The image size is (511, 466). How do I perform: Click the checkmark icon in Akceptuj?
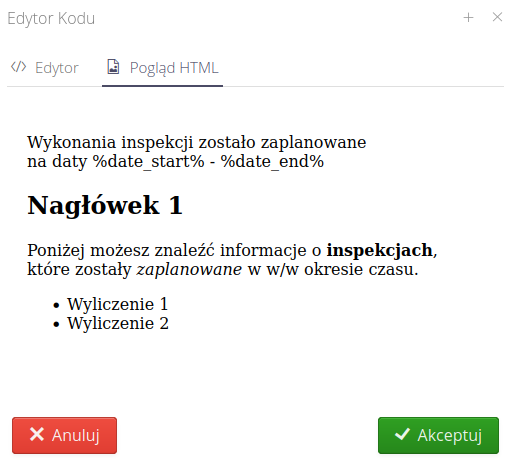pos(402,434)
